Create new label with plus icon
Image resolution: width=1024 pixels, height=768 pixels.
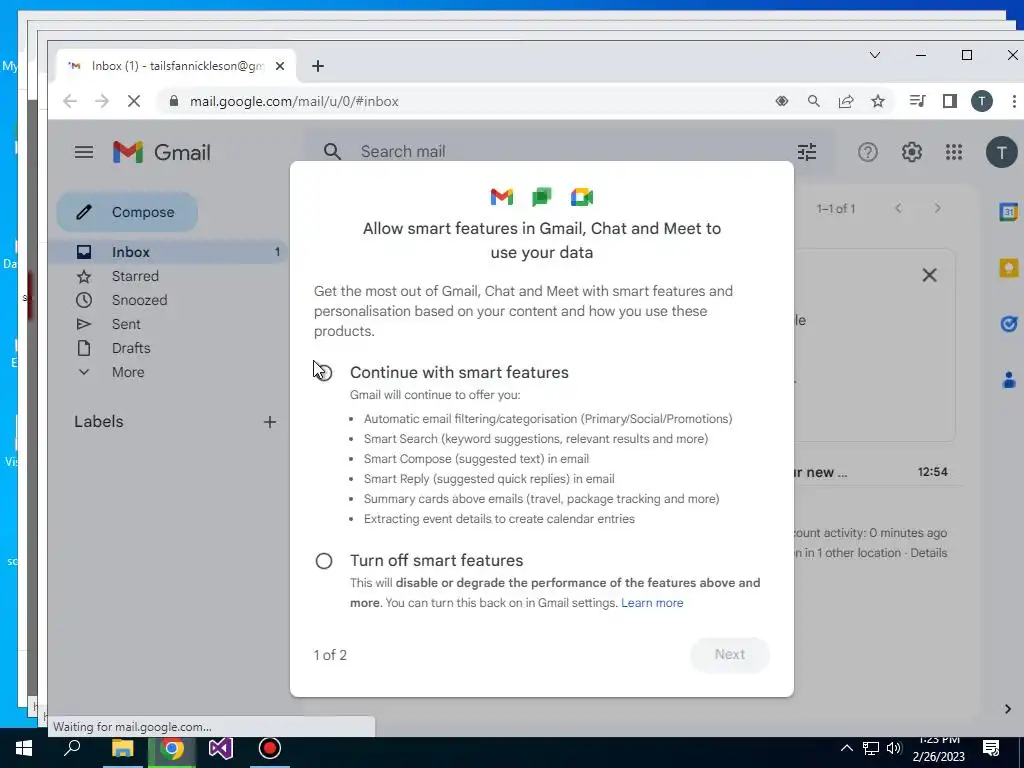270,422
